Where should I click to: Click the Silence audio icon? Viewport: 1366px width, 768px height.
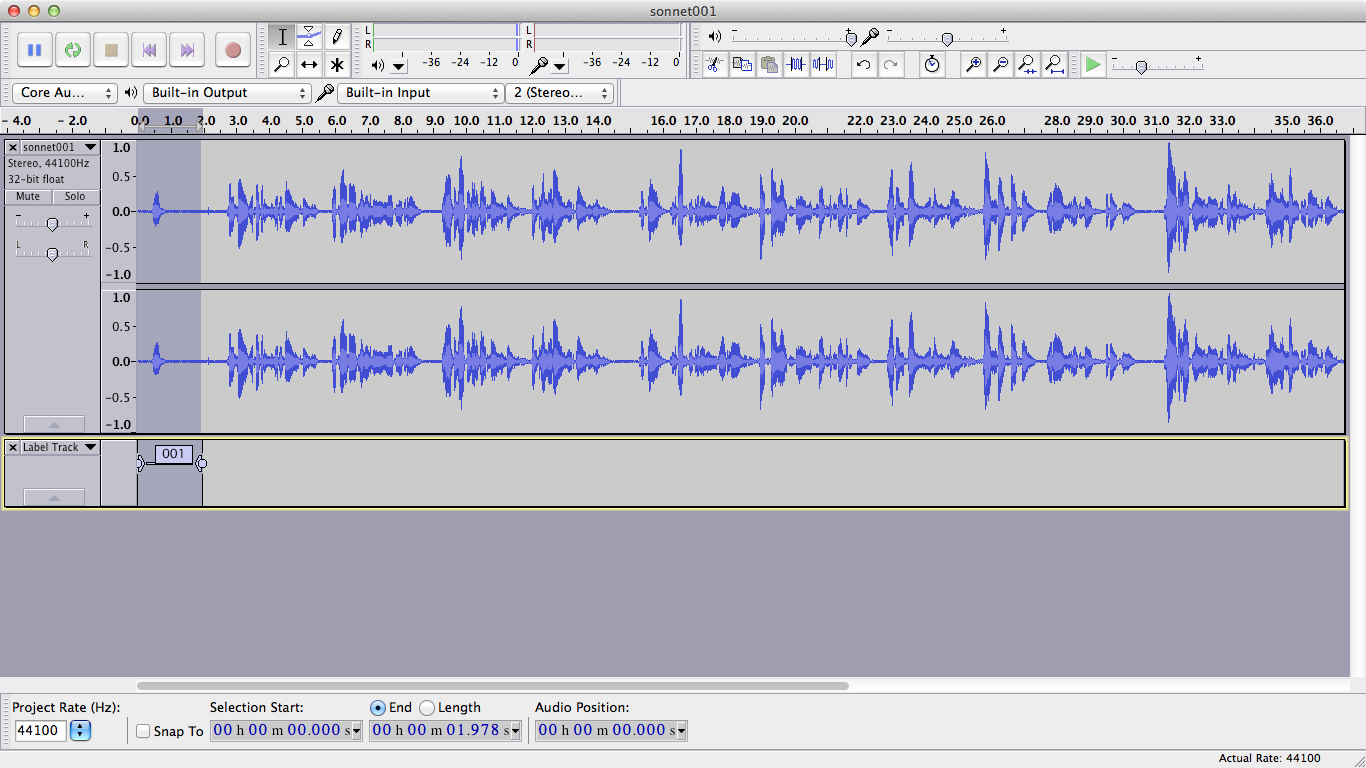pos(823,64)
